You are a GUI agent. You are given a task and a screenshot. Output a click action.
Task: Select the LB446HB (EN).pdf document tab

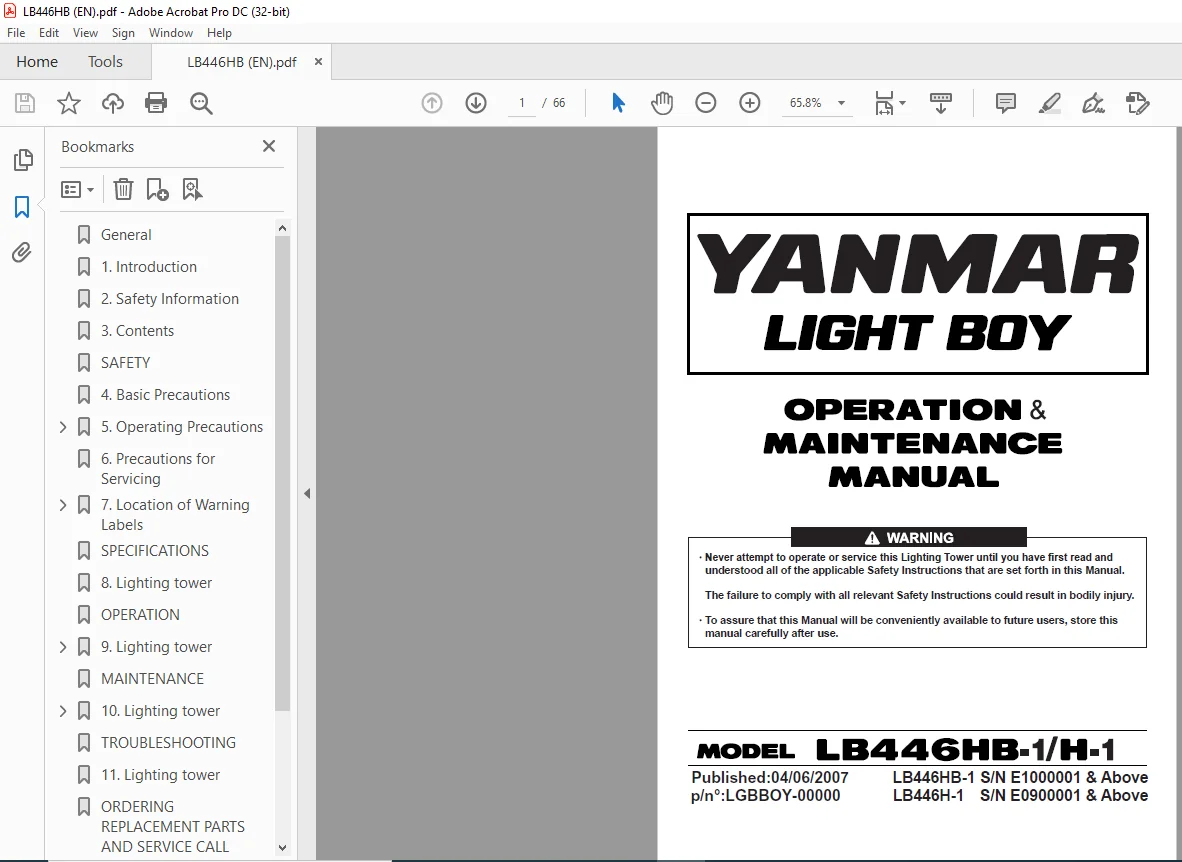pos(241,62)
